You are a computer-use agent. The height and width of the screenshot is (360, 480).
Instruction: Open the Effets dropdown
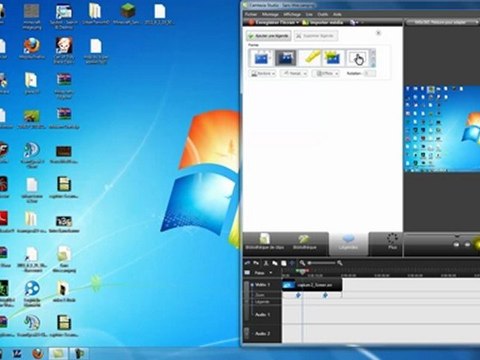pyautogui.click(x=326, y=73)
